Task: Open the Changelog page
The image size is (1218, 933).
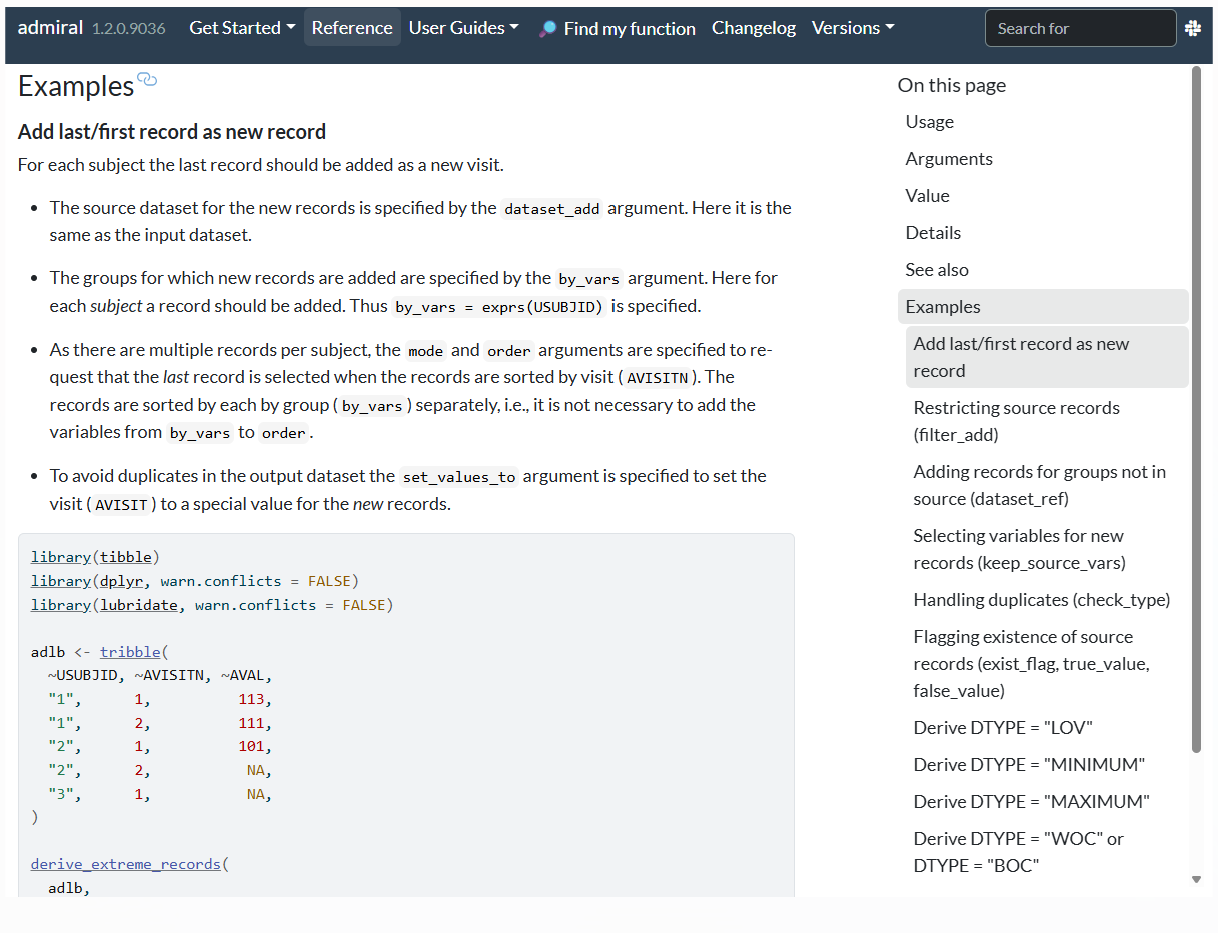Action: point(754,28)
